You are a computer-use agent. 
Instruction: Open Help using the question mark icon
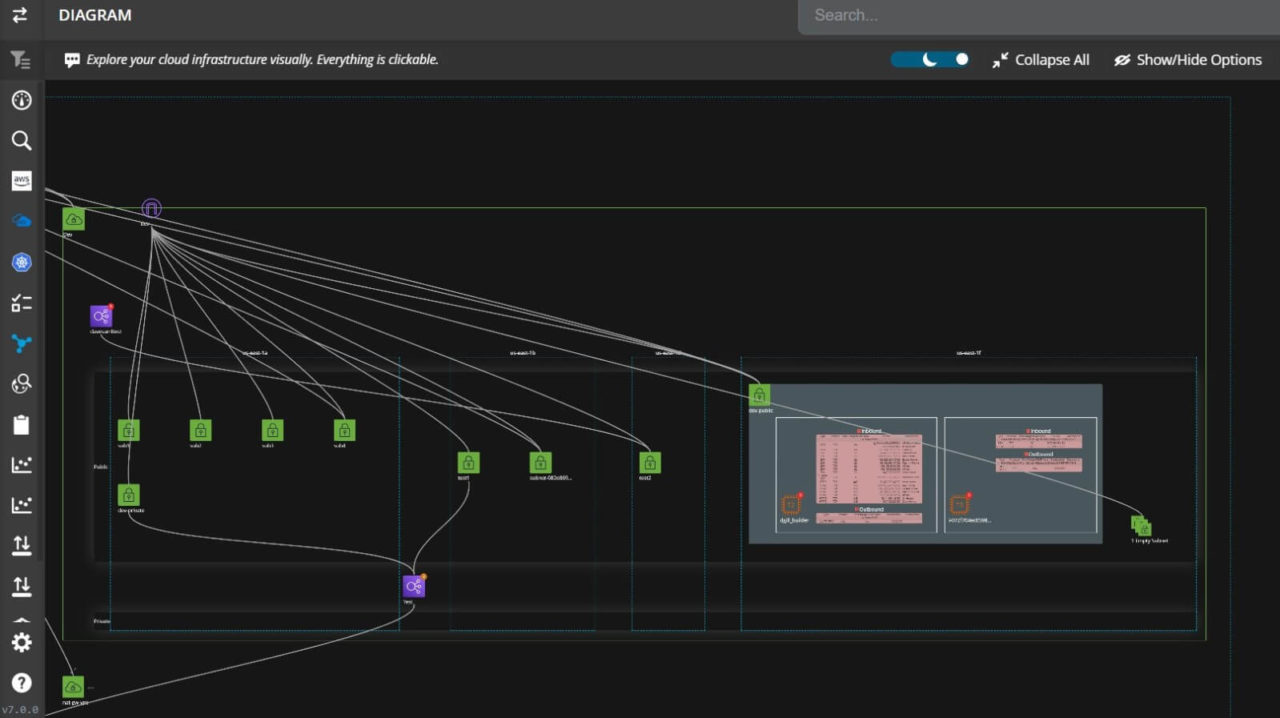21,682
